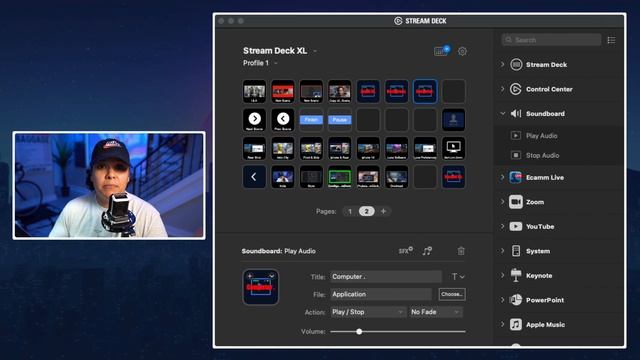Click the System category icon
This screenshot has height=360, width=640.
pos(516,251)
